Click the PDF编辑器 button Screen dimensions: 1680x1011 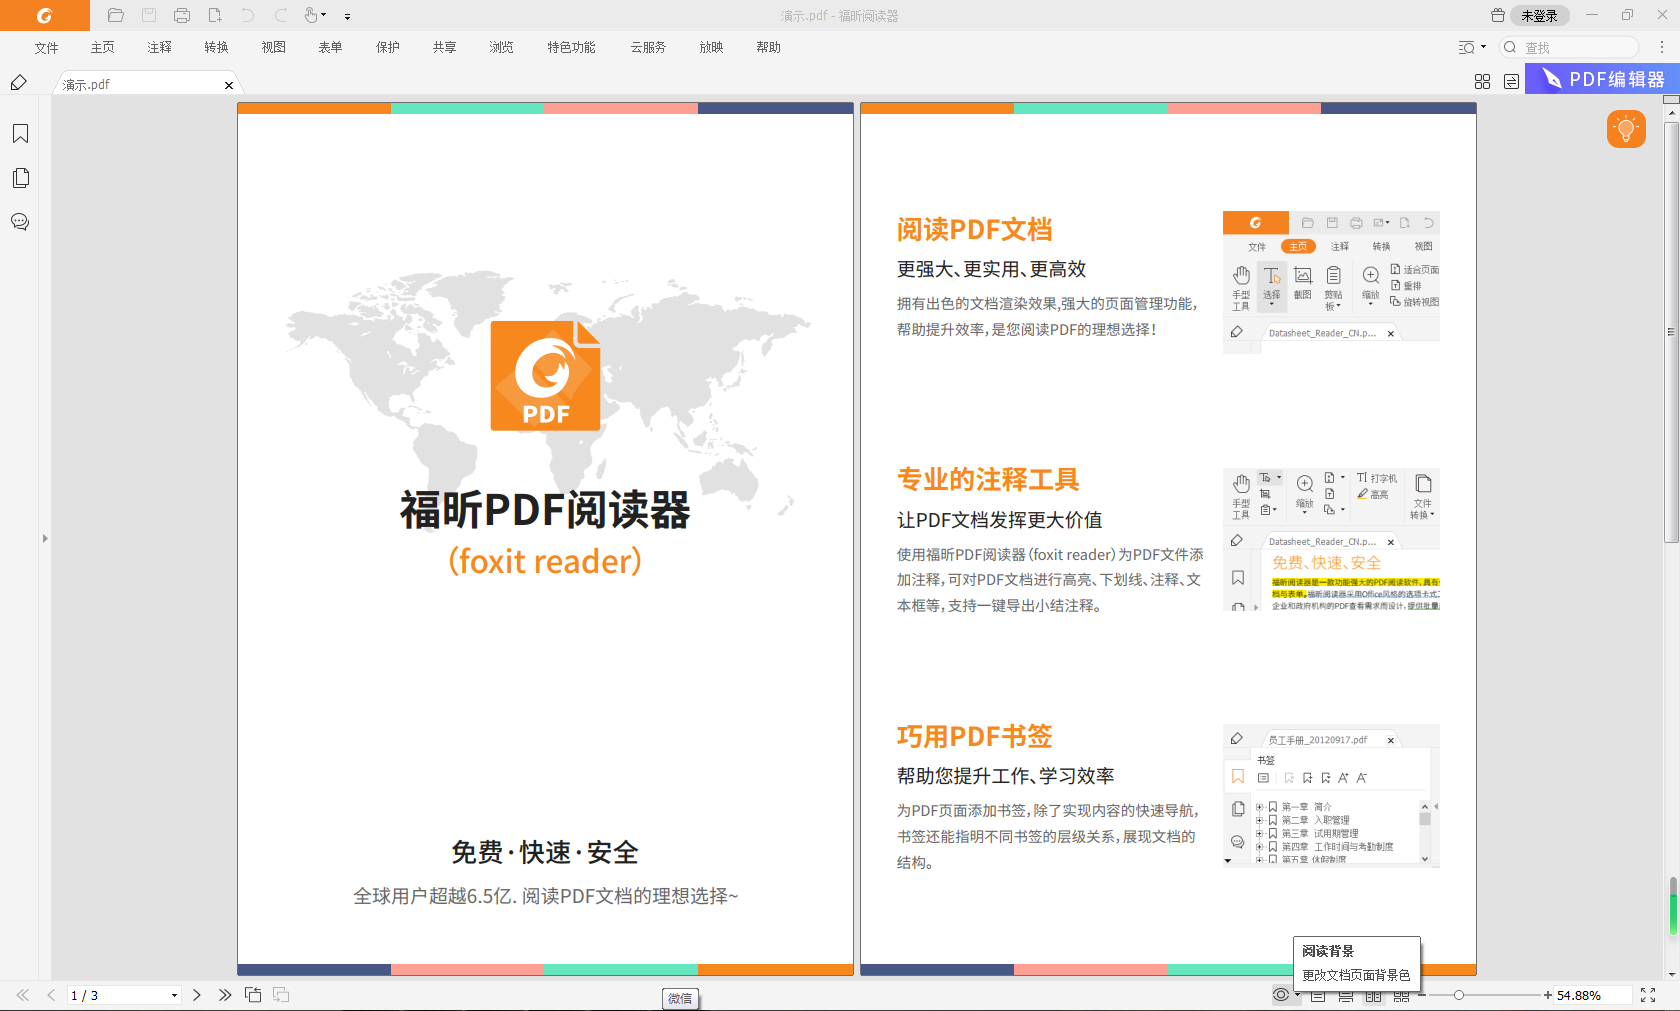[1601, 79]
